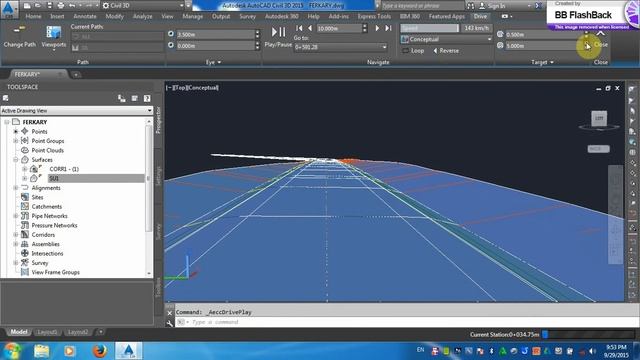640x360 pixels.
Task: Collapse the Surfaces tree node
Action: pos(16,160)
